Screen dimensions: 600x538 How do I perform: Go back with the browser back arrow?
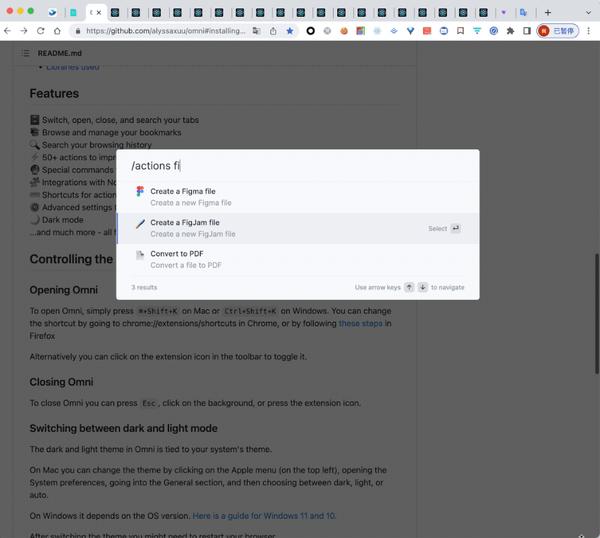coord(7,31)
